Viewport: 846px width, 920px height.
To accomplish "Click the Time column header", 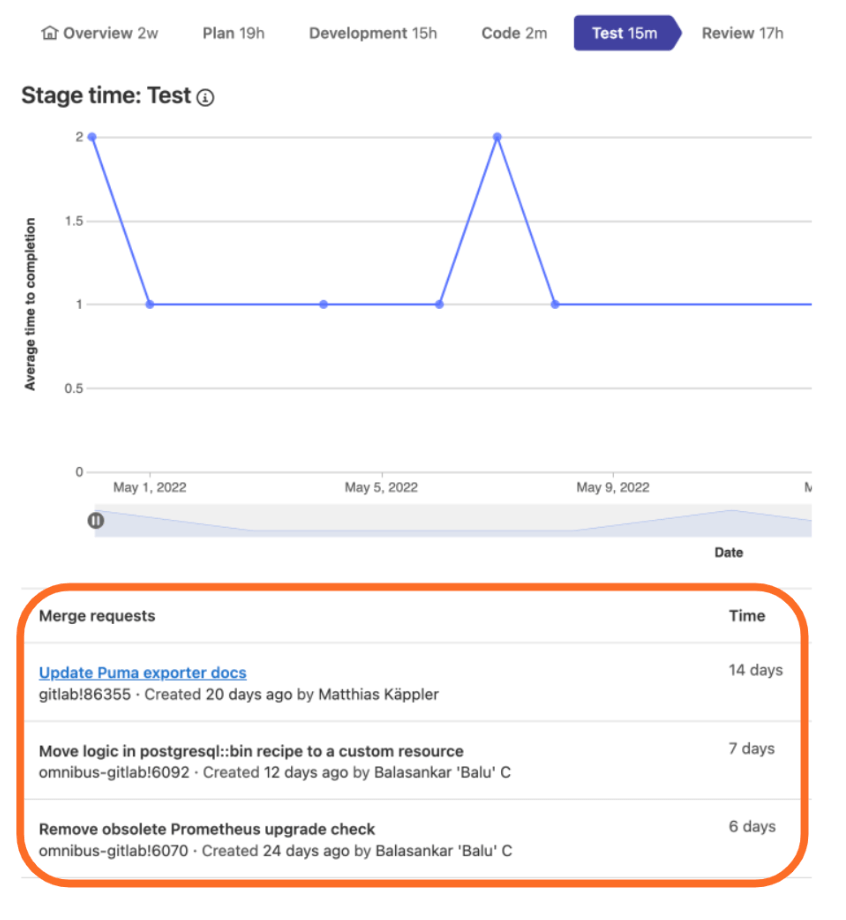I will [x=746, y=616].
